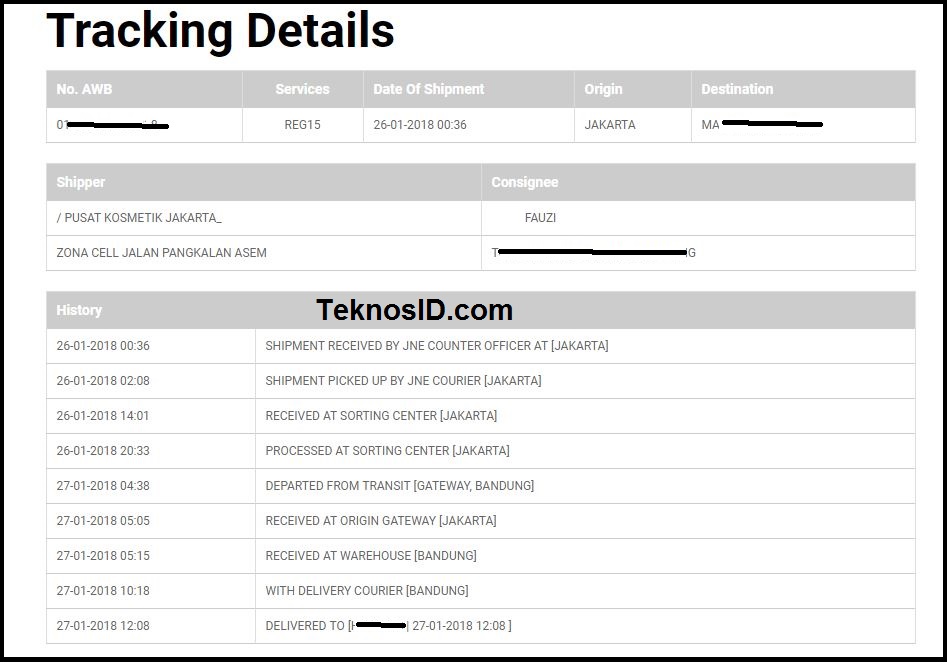The image size is (947, 664).
Task: Click the Tracking Details heading
Action: click(220, 30)
